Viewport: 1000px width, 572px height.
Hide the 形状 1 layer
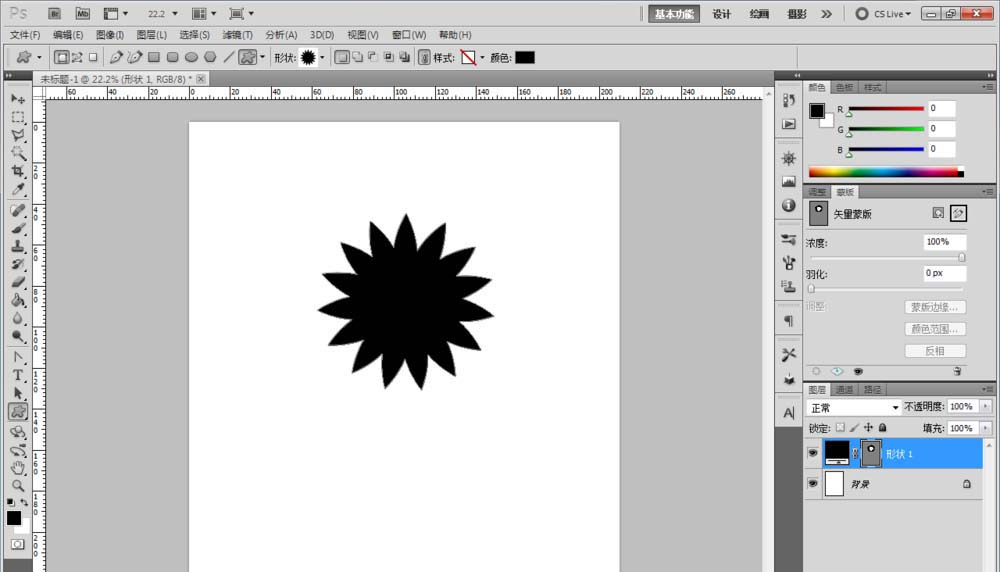click(812, 453)
